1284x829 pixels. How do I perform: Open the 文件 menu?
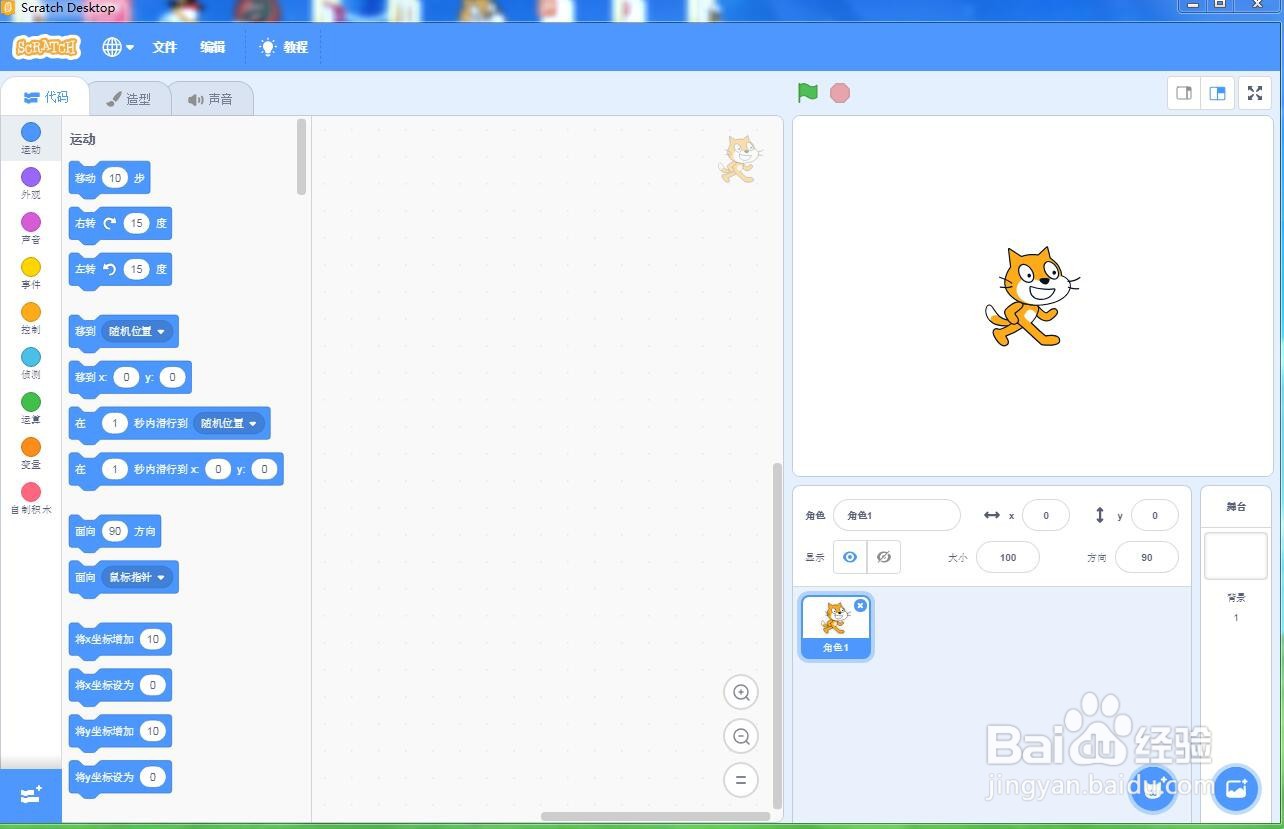tap(164, 47)
